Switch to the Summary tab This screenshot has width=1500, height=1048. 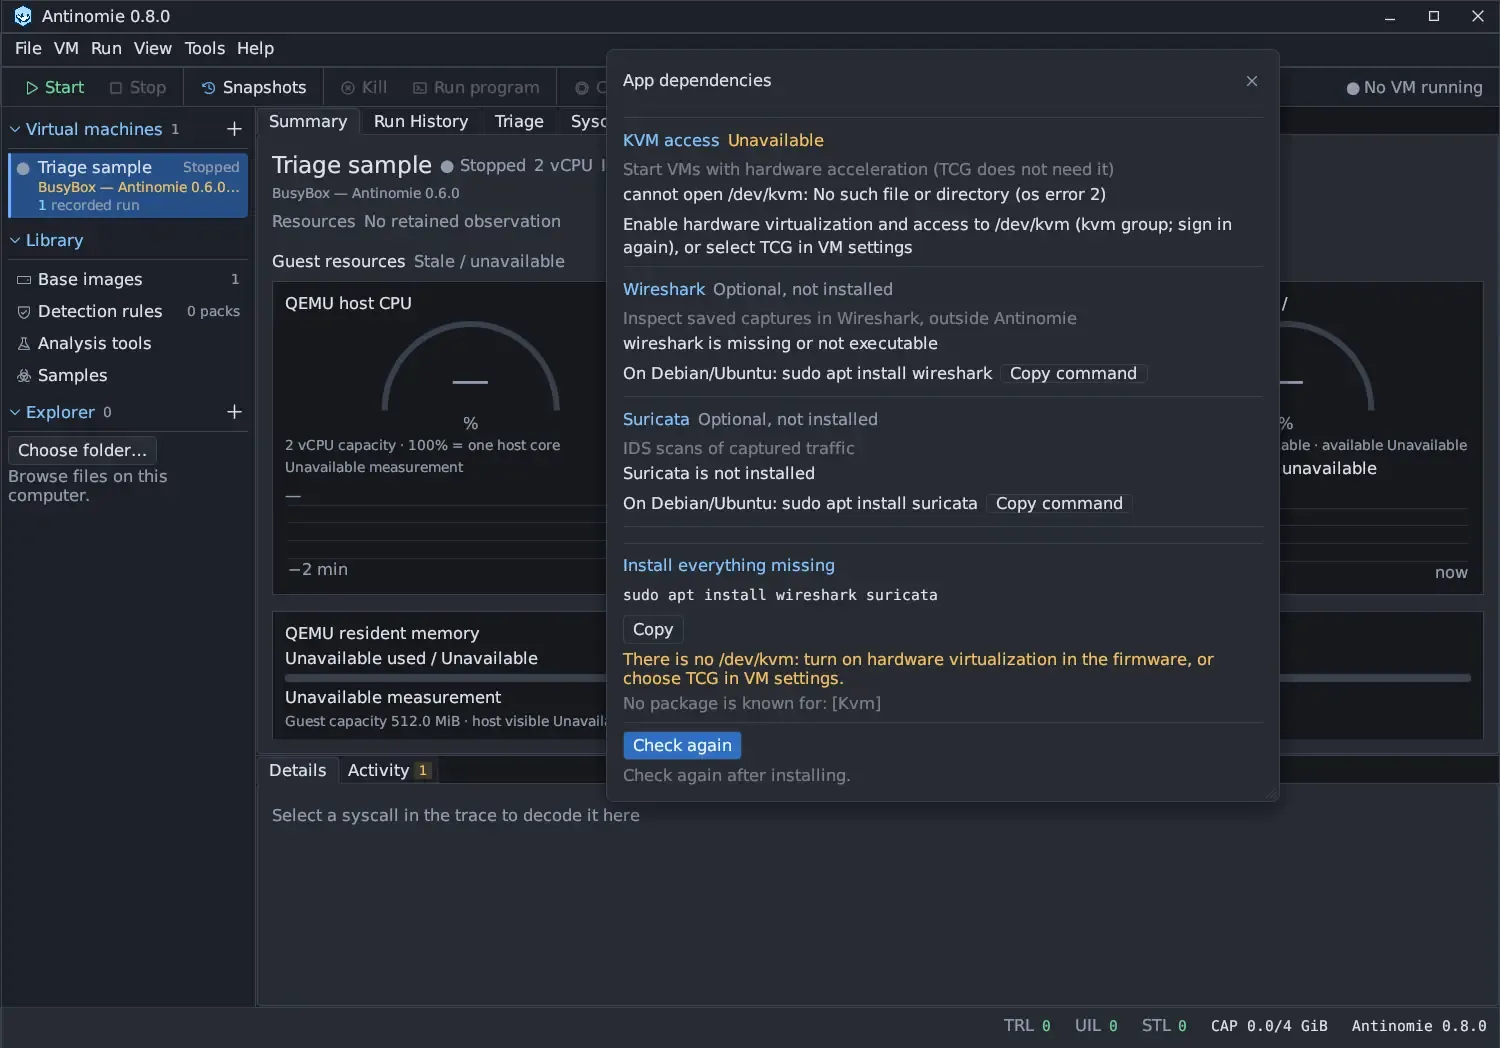tap(308, 121)
